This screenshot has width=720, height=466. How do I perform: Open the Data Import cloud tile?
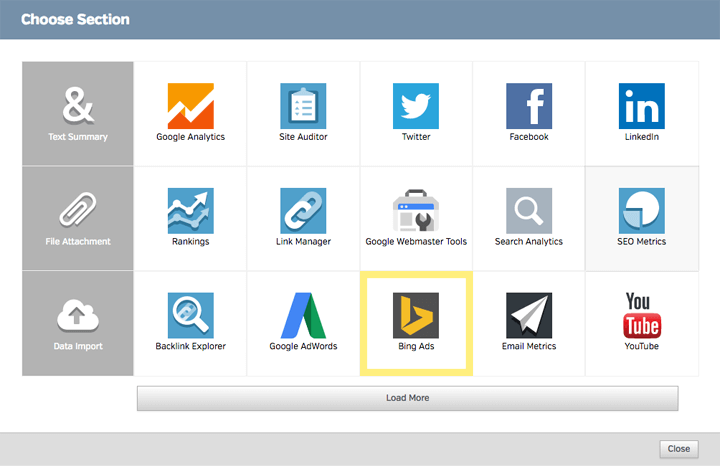click(78, 323)
